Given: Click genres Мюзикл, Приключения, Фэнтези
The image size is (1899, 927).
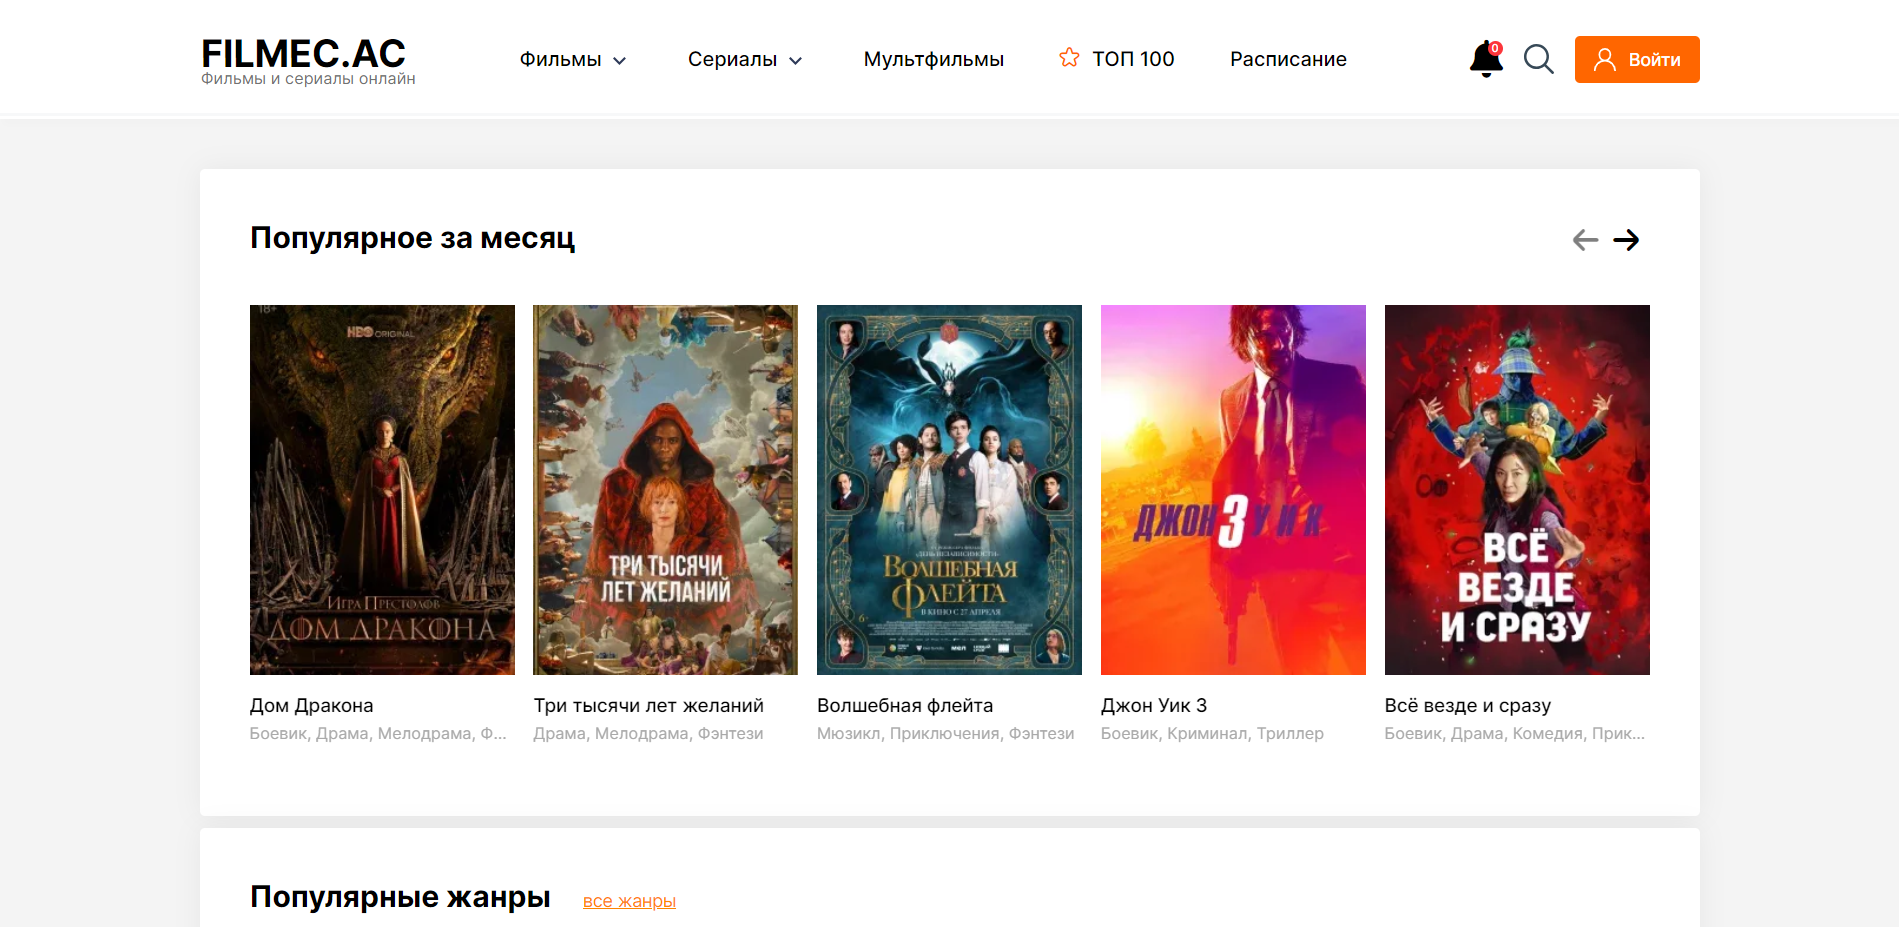Looking at the screenshot, I should [x=945, y=733].
